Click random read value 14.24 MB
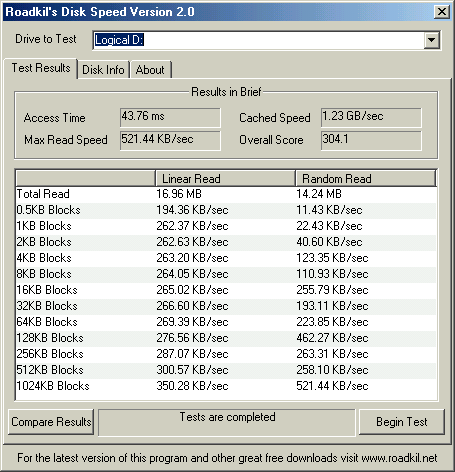Viewport: 455px width, 472px height. (x=319, y=194)
